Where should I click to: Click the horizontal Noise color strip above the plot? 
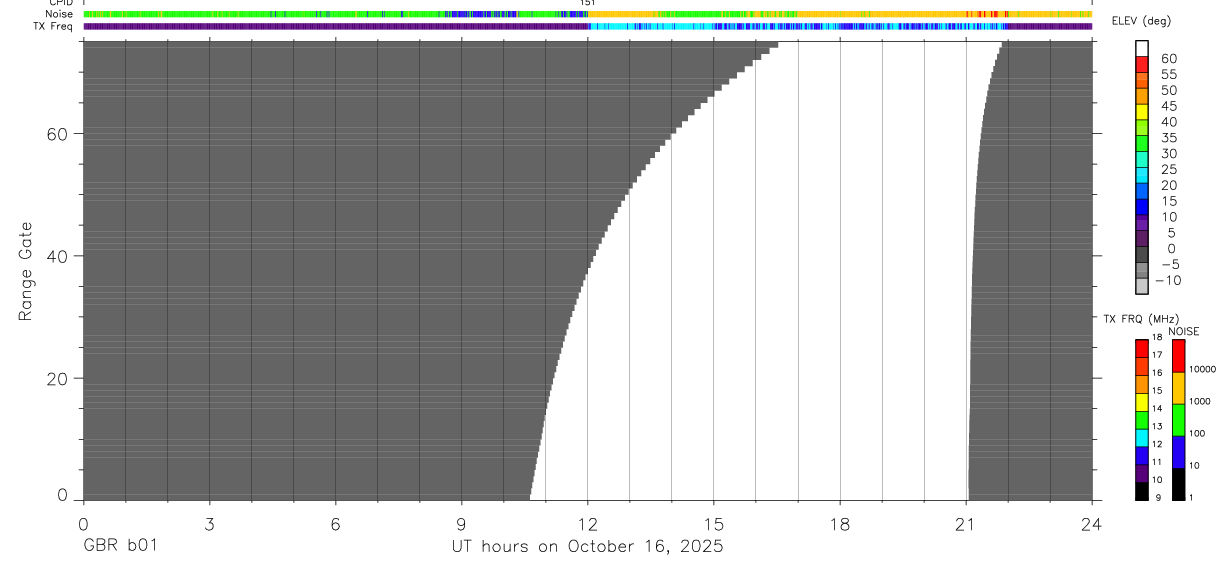(x=587, y=14)
